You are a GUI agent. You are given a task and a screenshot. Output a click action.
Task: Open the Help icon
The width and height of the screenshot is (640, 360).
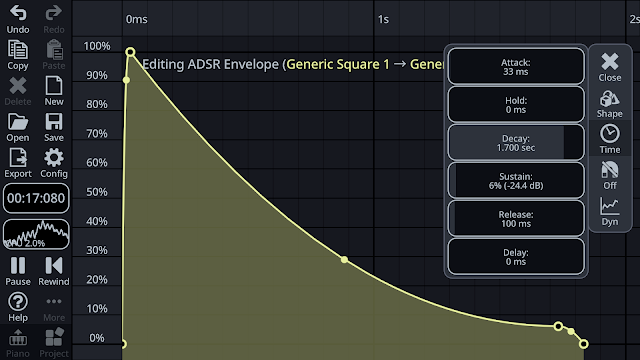coord(18,302)
